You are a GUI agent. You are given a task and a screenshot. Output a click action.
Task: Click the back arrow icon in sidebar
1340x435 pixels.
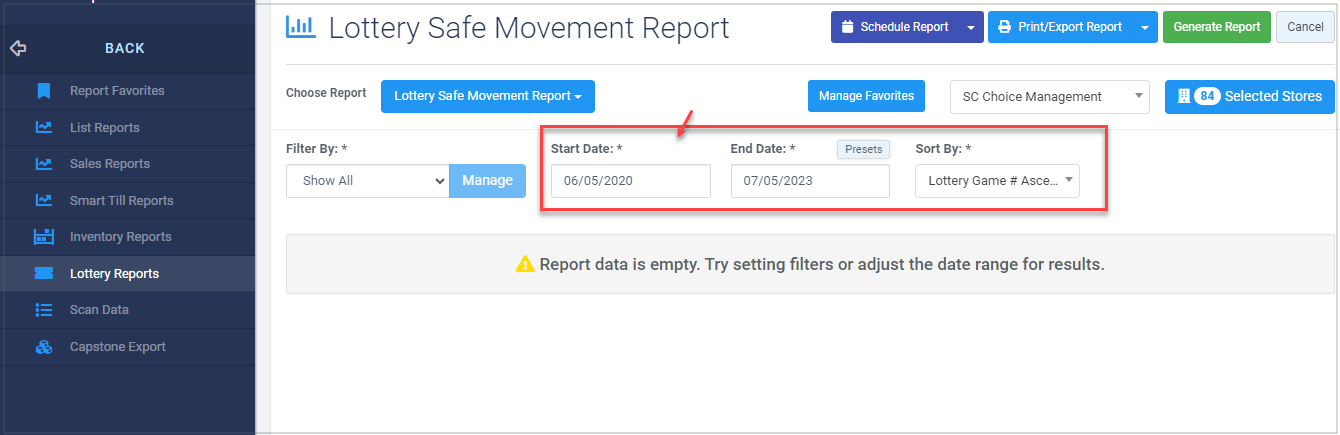tap(17, 48)
